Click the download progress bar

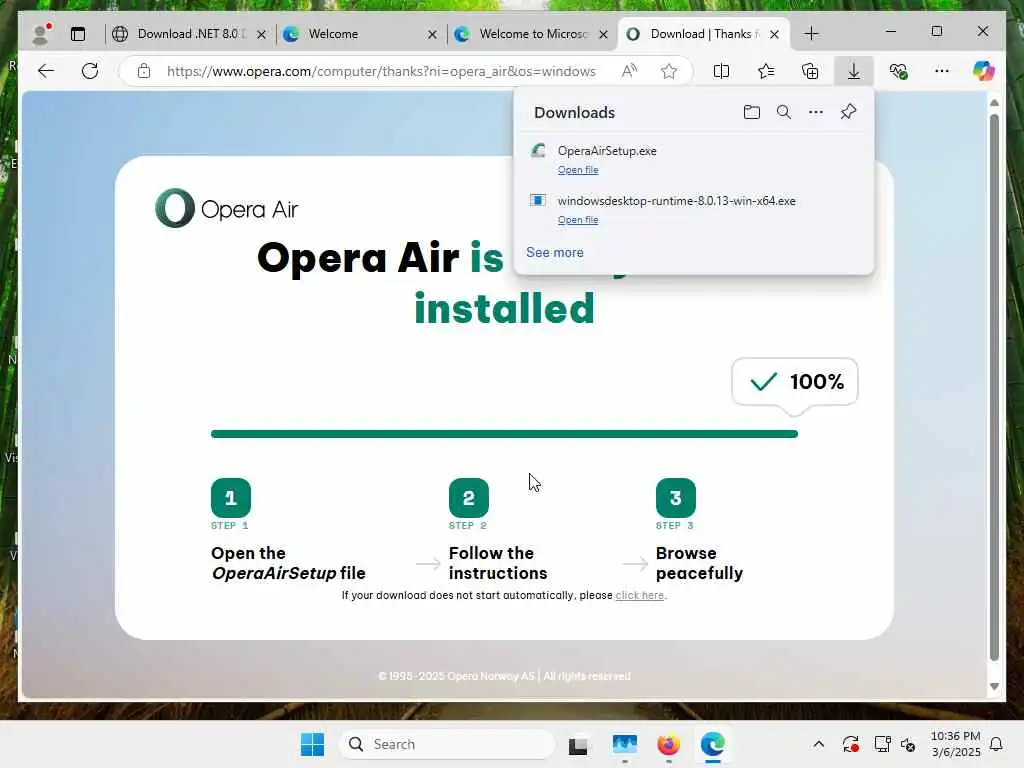[504, 434]
